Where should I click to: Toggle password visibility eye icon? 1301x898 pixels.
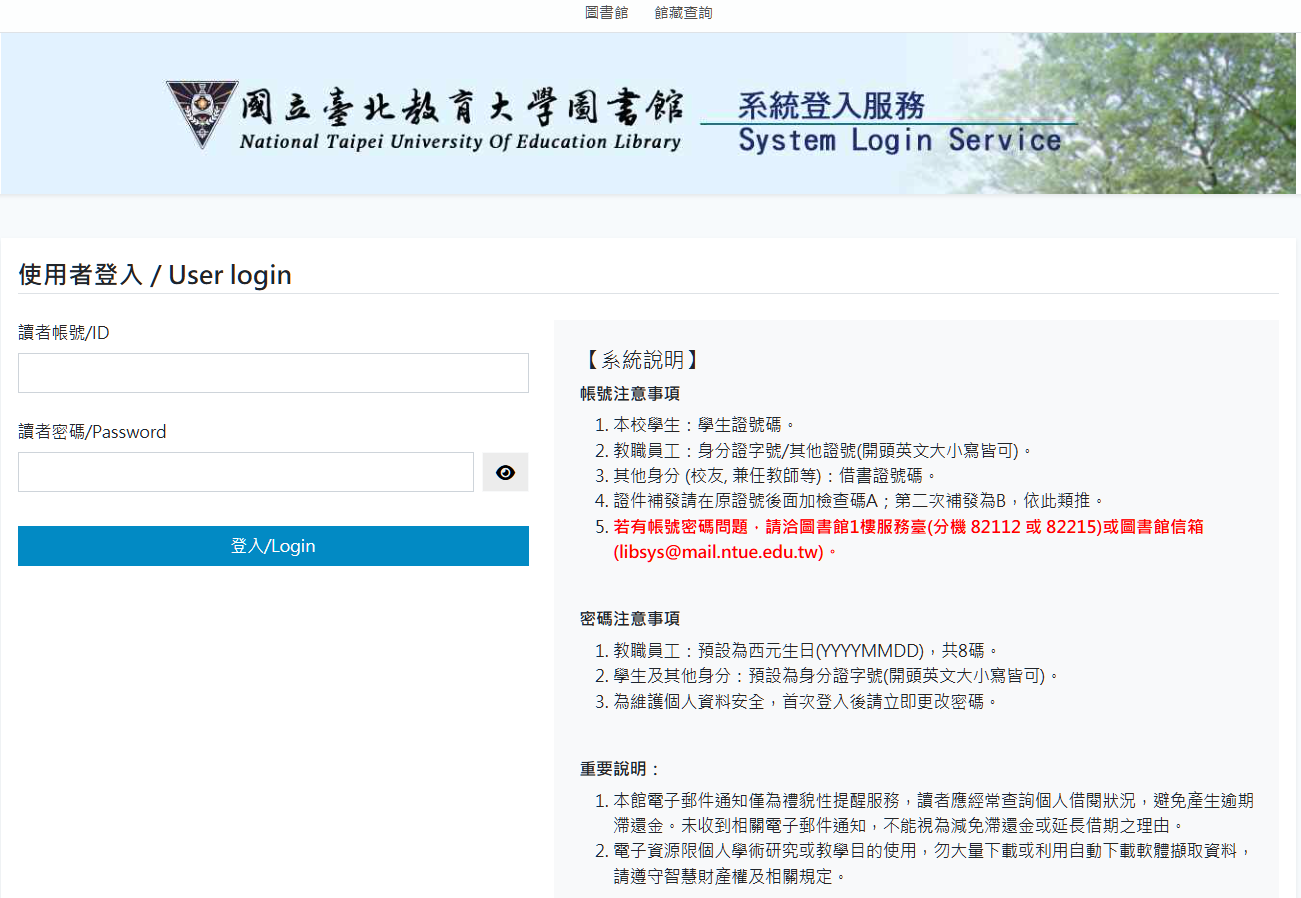coord(505,472)
